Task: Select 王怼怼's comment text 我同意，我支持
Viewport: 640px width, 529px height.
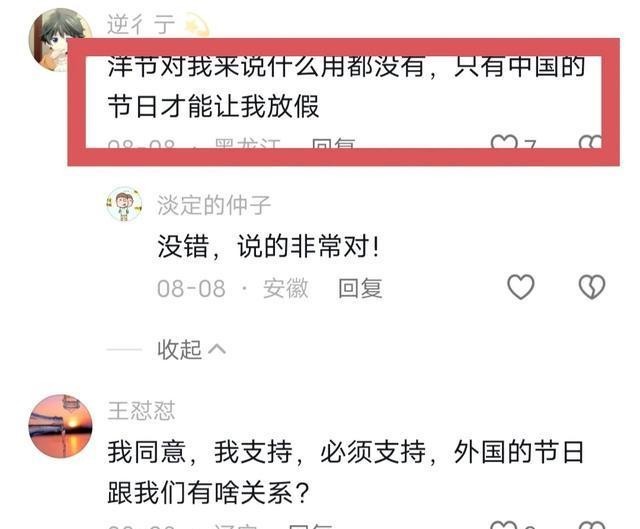Action: point(200,452)
